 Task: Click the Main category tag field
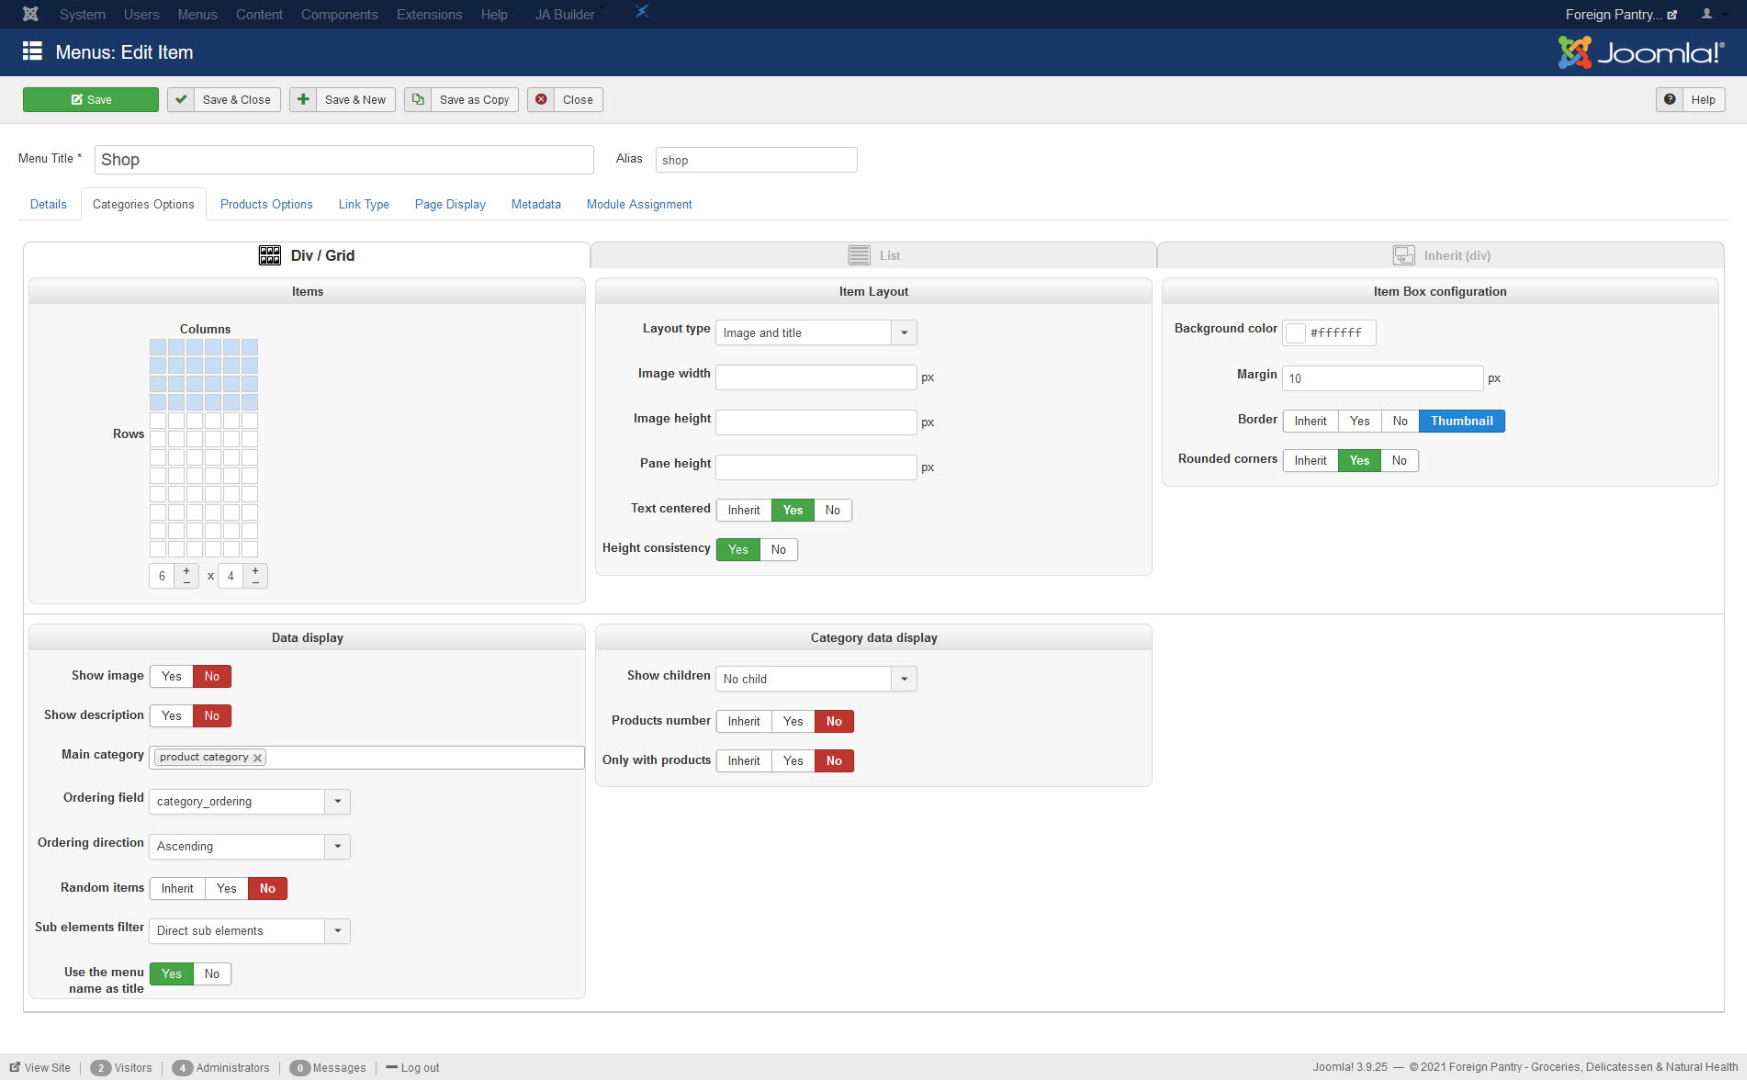(367, 758)
